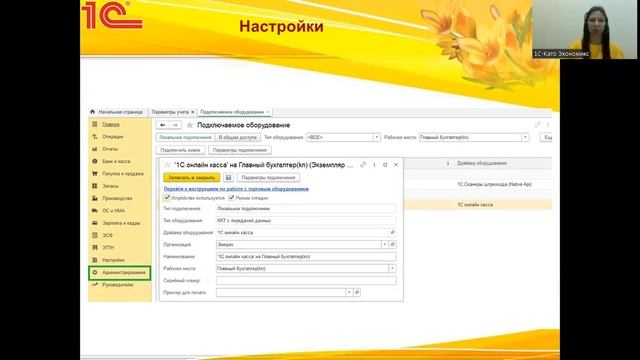This screenshot has width=640, height=360.
Task: Click the ЭТТН section icon
Action: pos(95,247)
